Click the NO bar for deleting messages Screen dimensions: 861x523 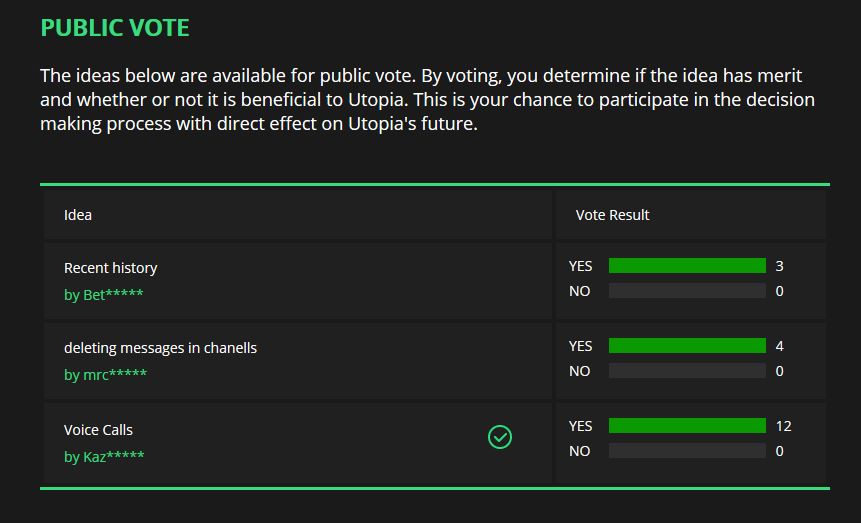pyautogui.click(x=687, y=371)
